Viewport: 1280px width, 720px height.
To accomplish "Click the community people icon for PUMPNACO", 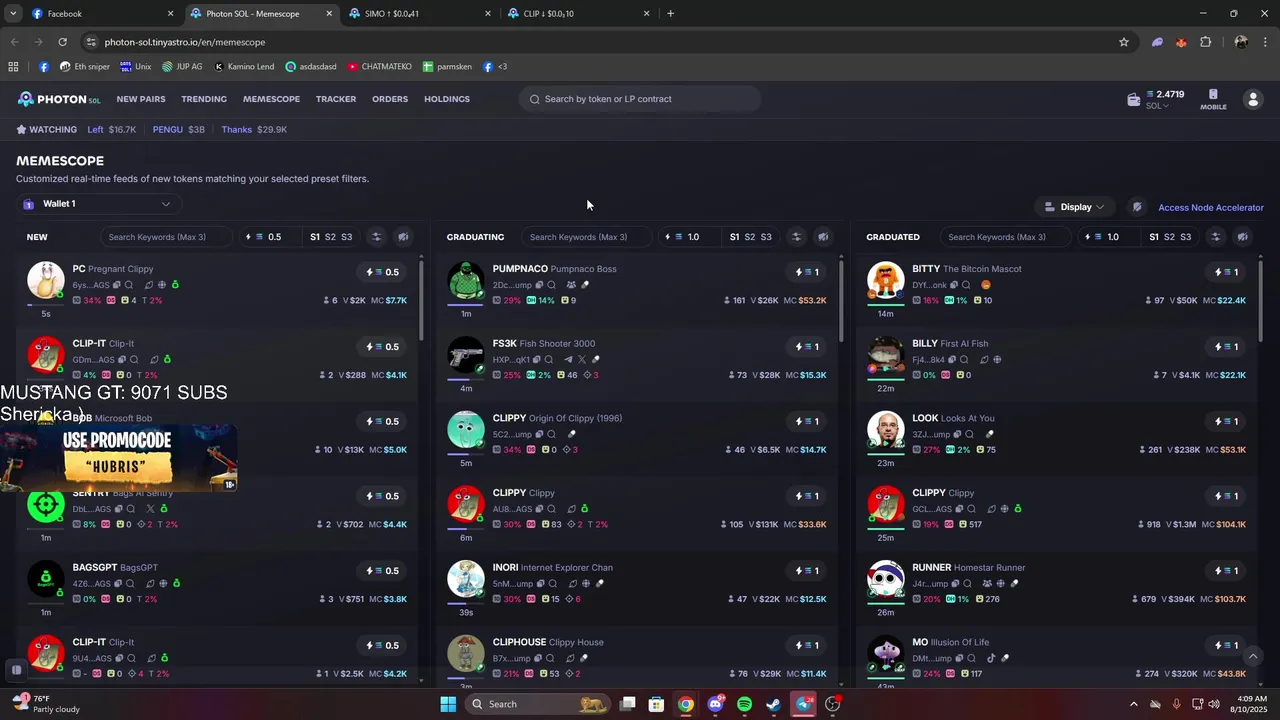I will [x=571, y=285].
